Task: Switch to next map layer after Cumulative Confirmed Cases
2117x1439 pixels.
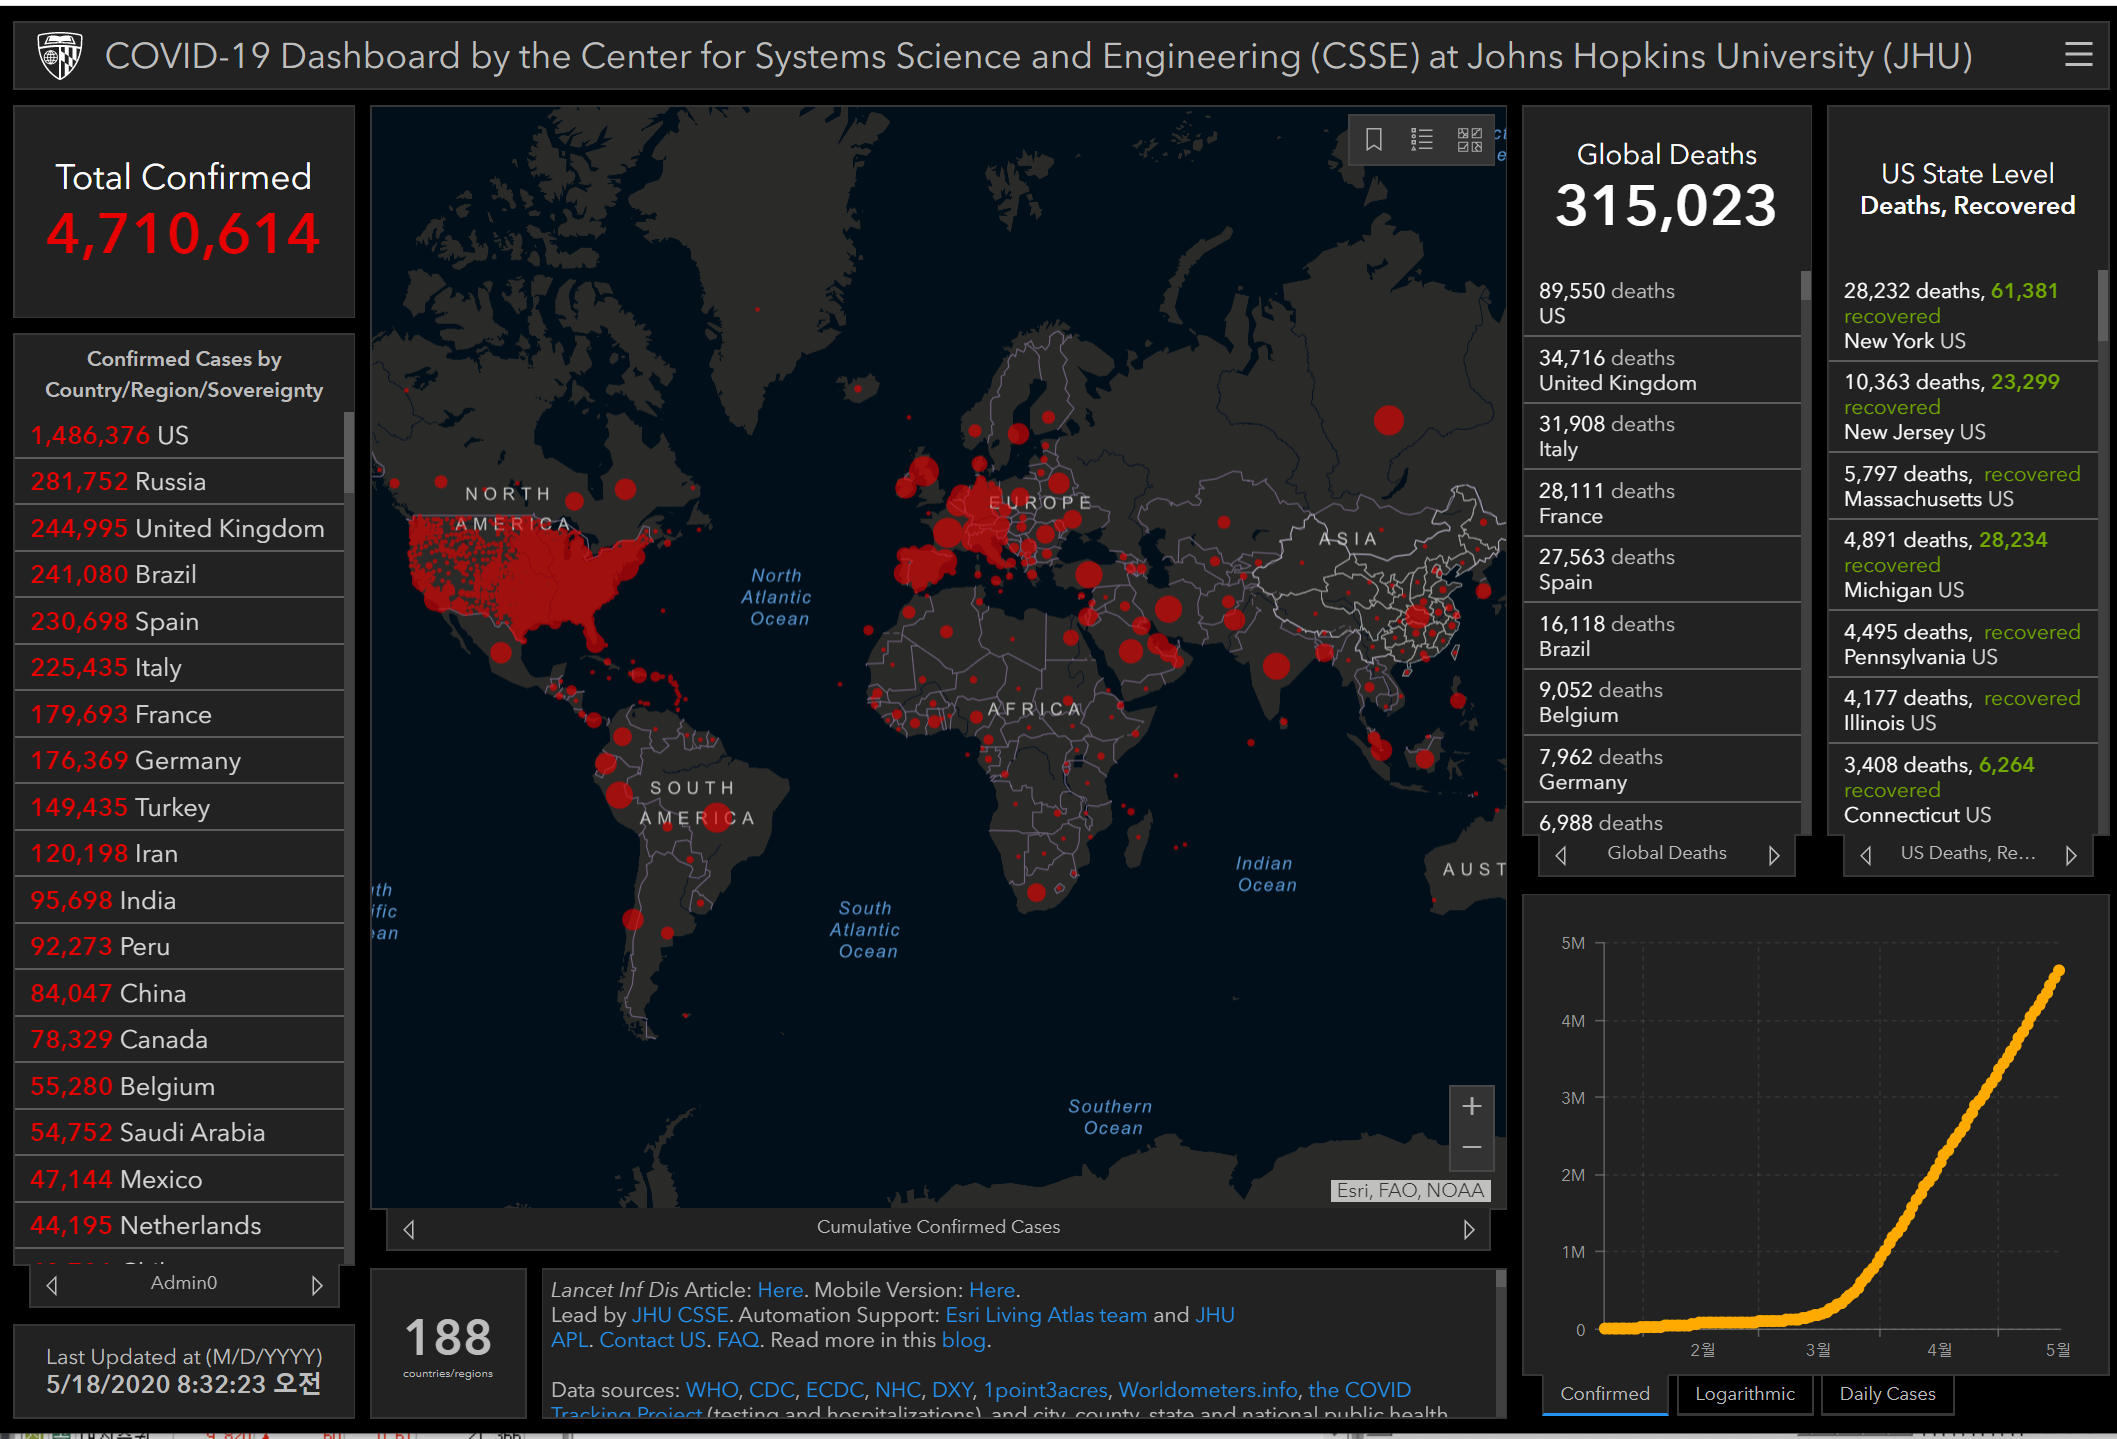Action: click(1468, 1229)
